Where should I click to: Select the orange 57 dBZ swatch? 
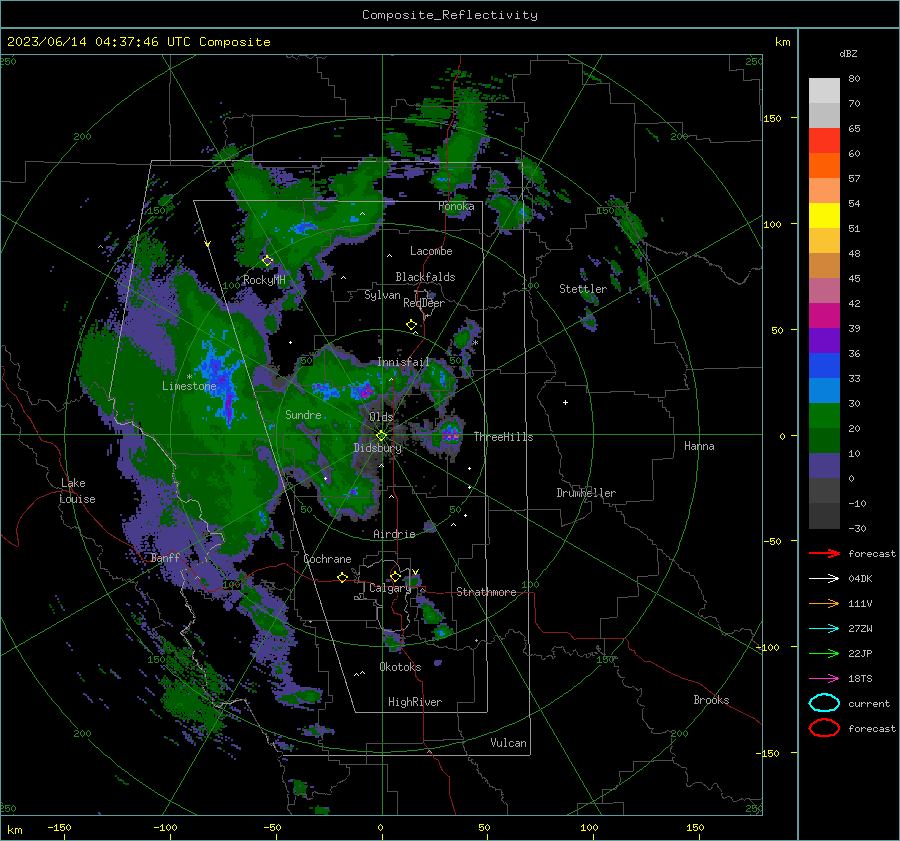(824, 165)
